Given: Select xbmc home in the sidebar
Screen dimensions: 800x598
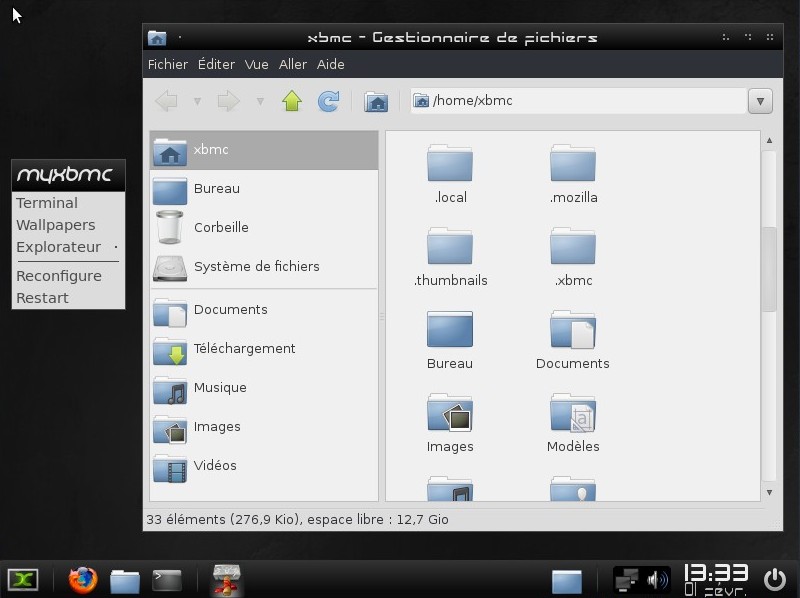Looking at the screenshot, I should coord(264,150).
